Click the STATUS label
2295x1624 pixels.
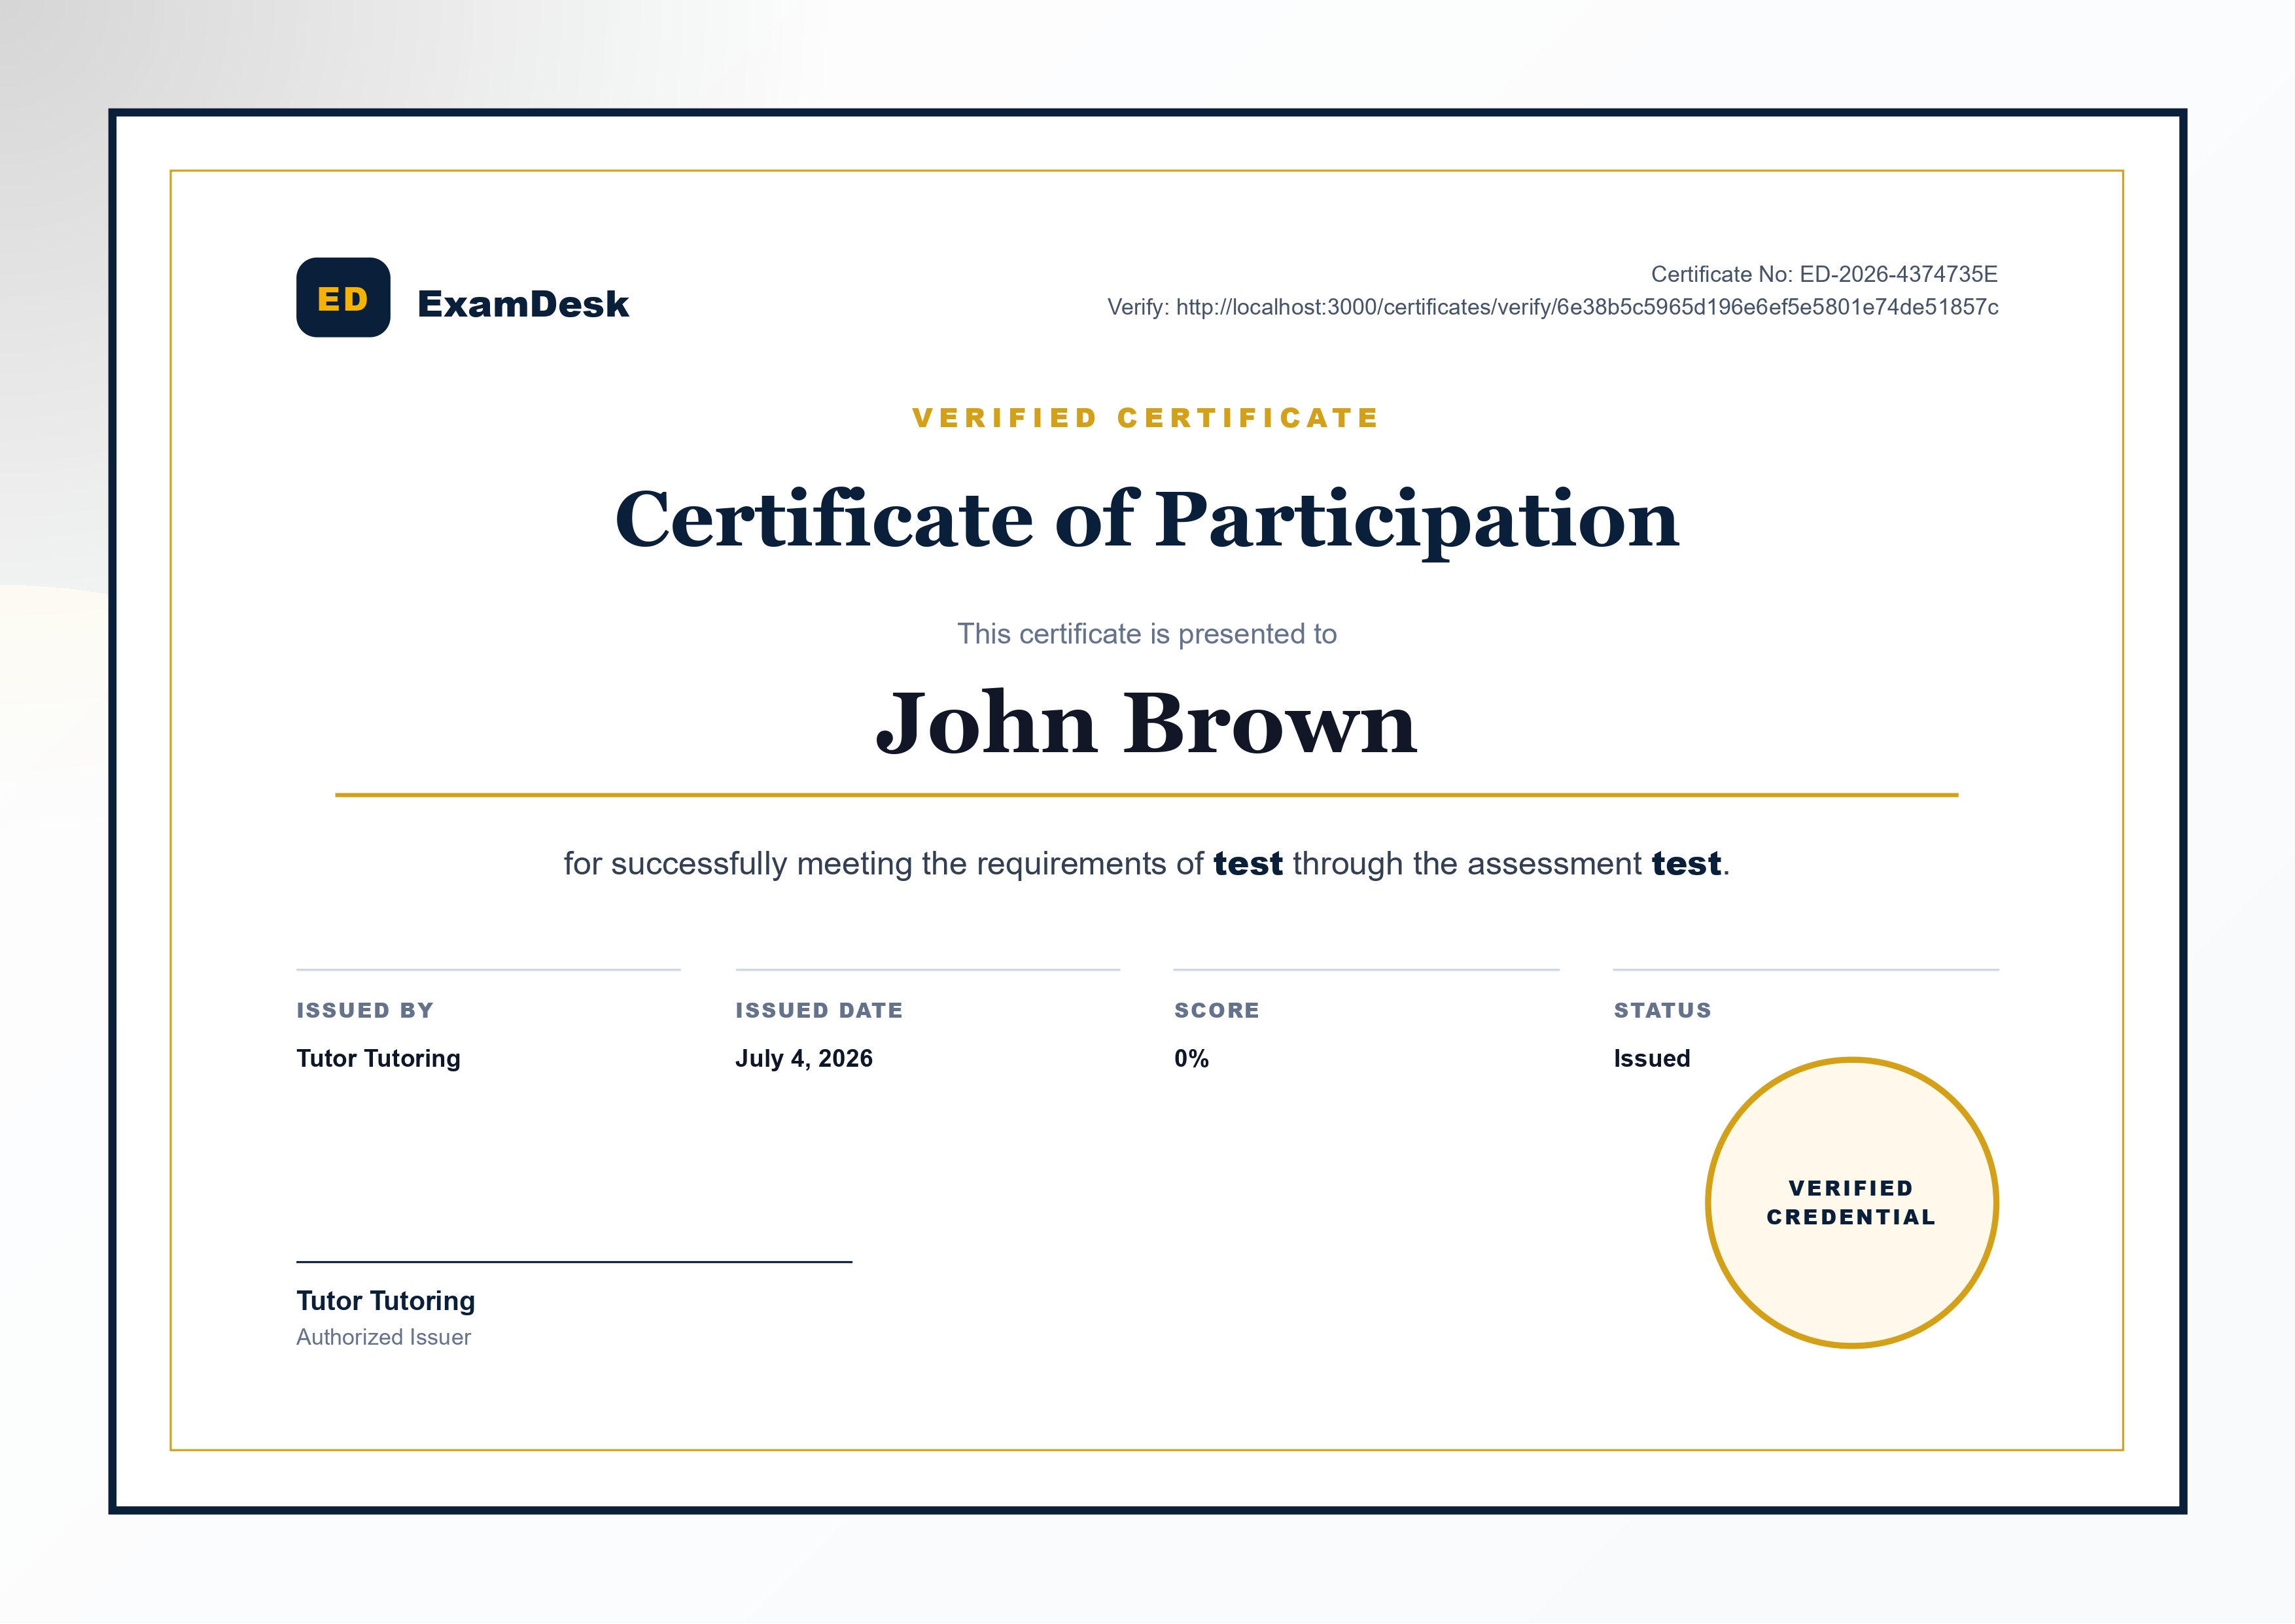[1663, 1010]
